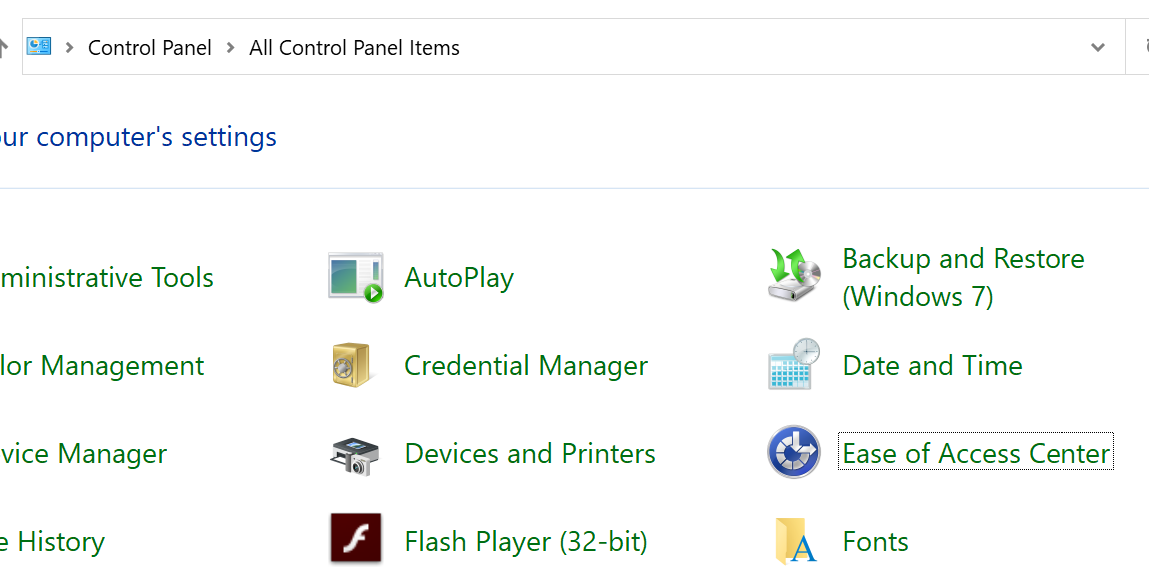Click the Control Panel icon in address bar
The width and height of the screenshot is (1149, 580).
pyautogui.click(x=39, y=47)
